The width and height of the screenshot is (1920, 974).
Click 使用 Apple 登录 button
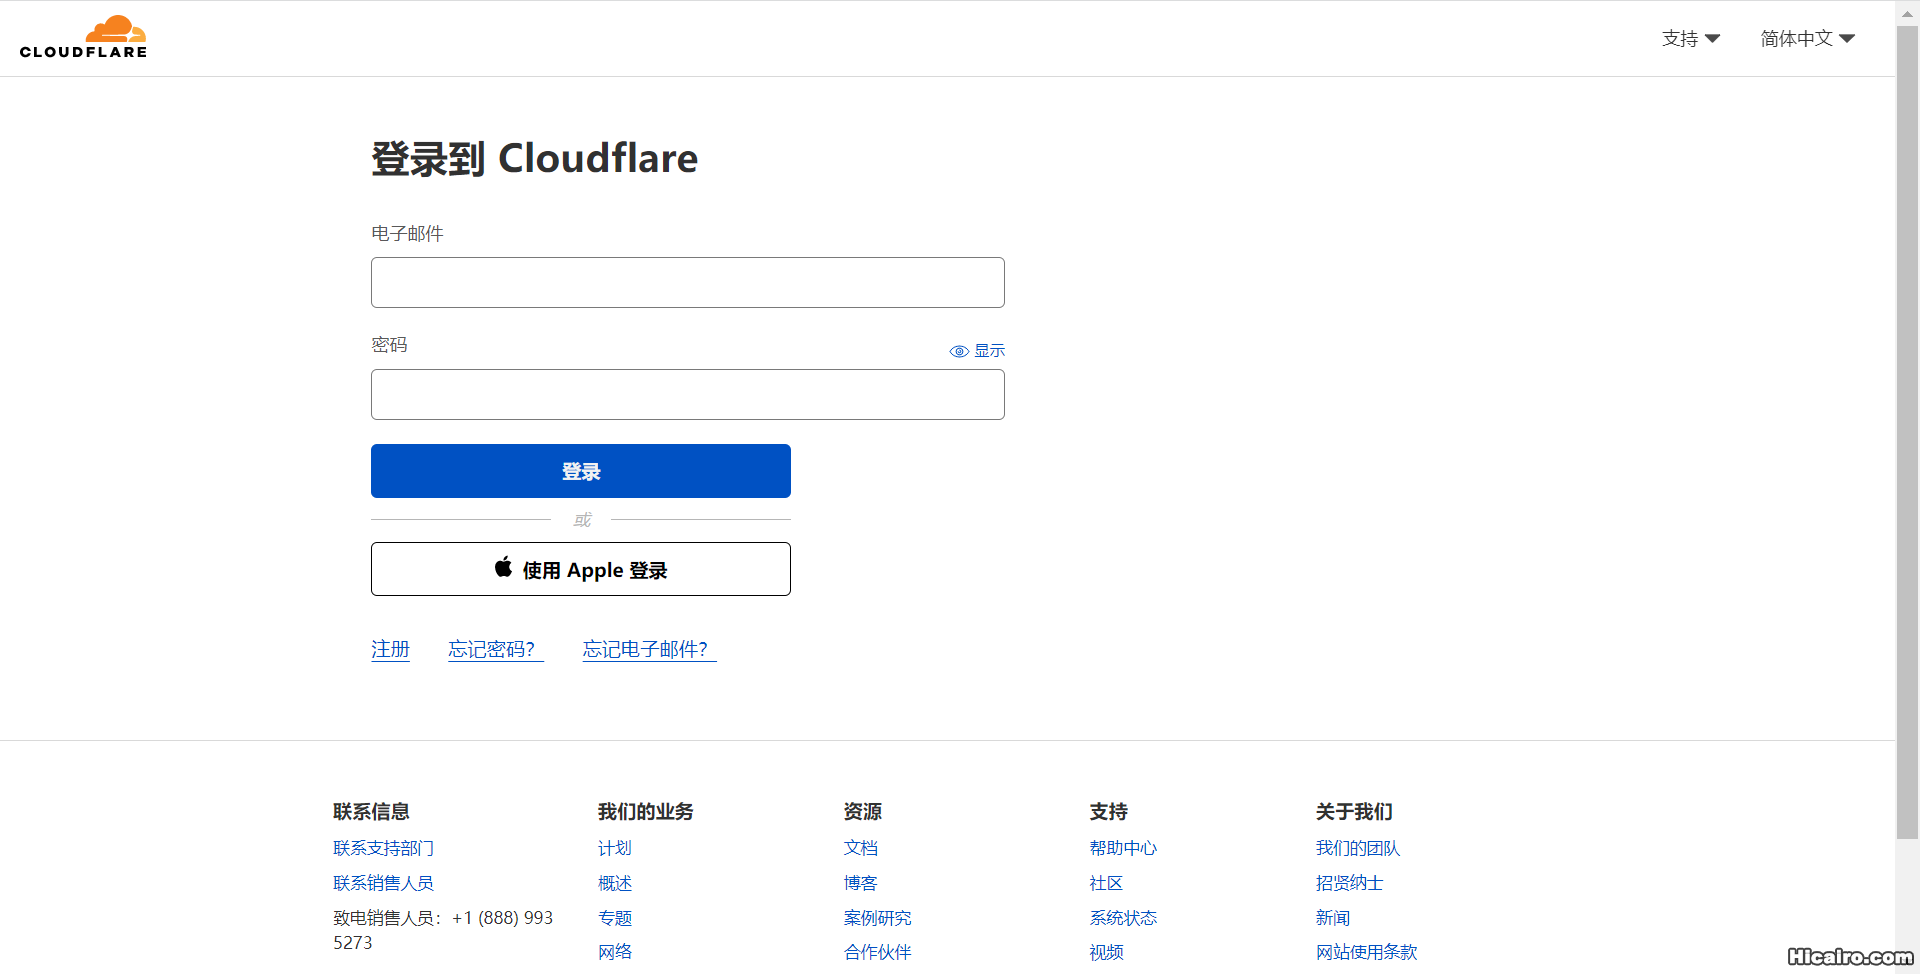pyautogui.click(x=580, y=569)
